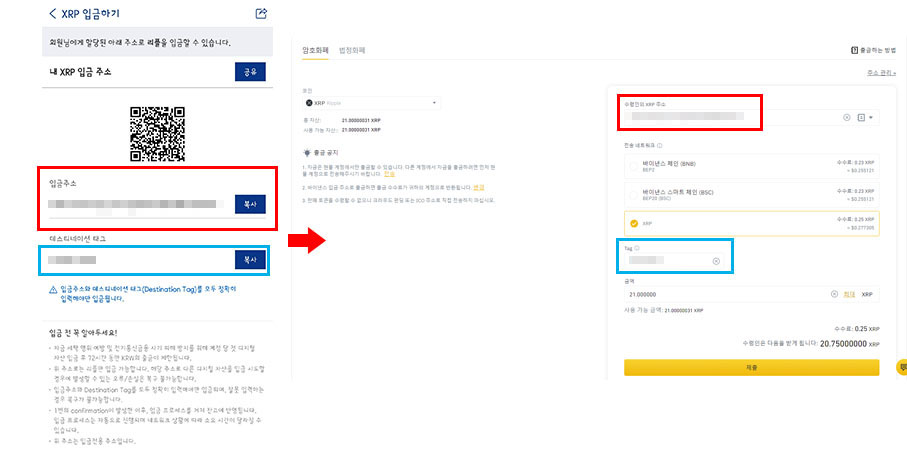This screenshot has width=907, height=454.
Task: Switch to the 암호화폐 tab
Action: pos(315,50)
